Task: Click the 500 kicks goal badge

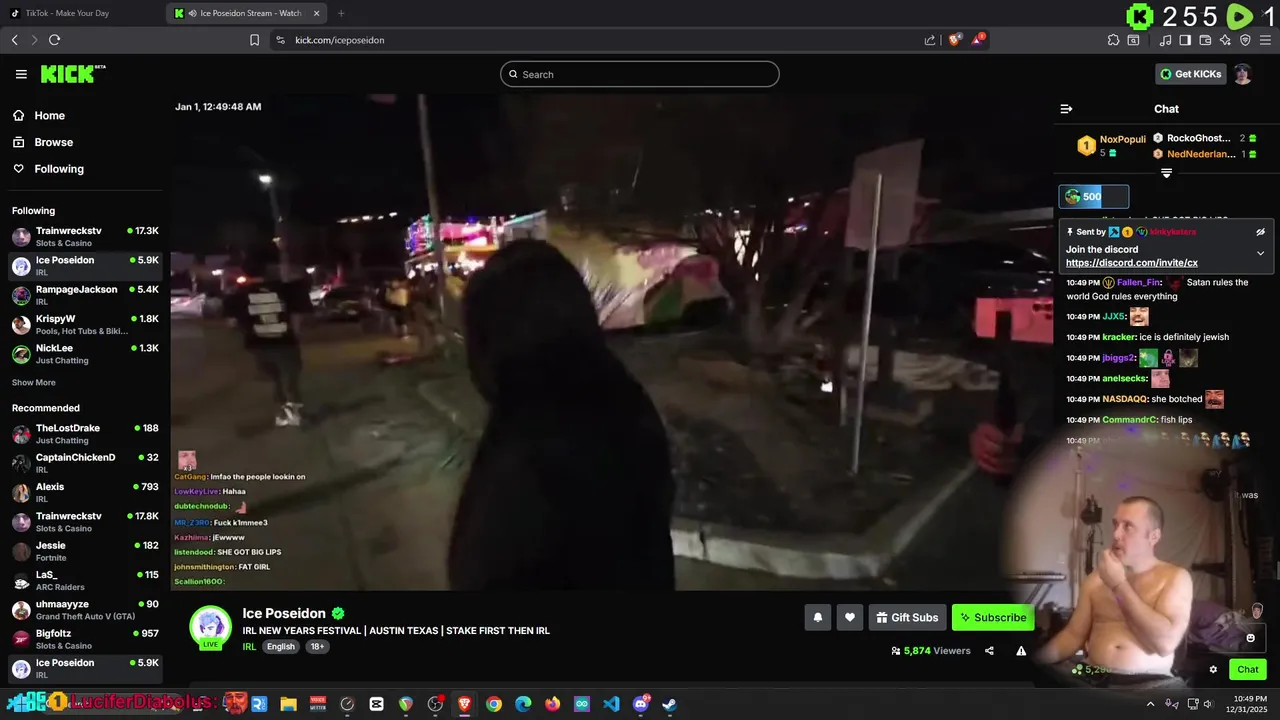Action: [1094, 197]
